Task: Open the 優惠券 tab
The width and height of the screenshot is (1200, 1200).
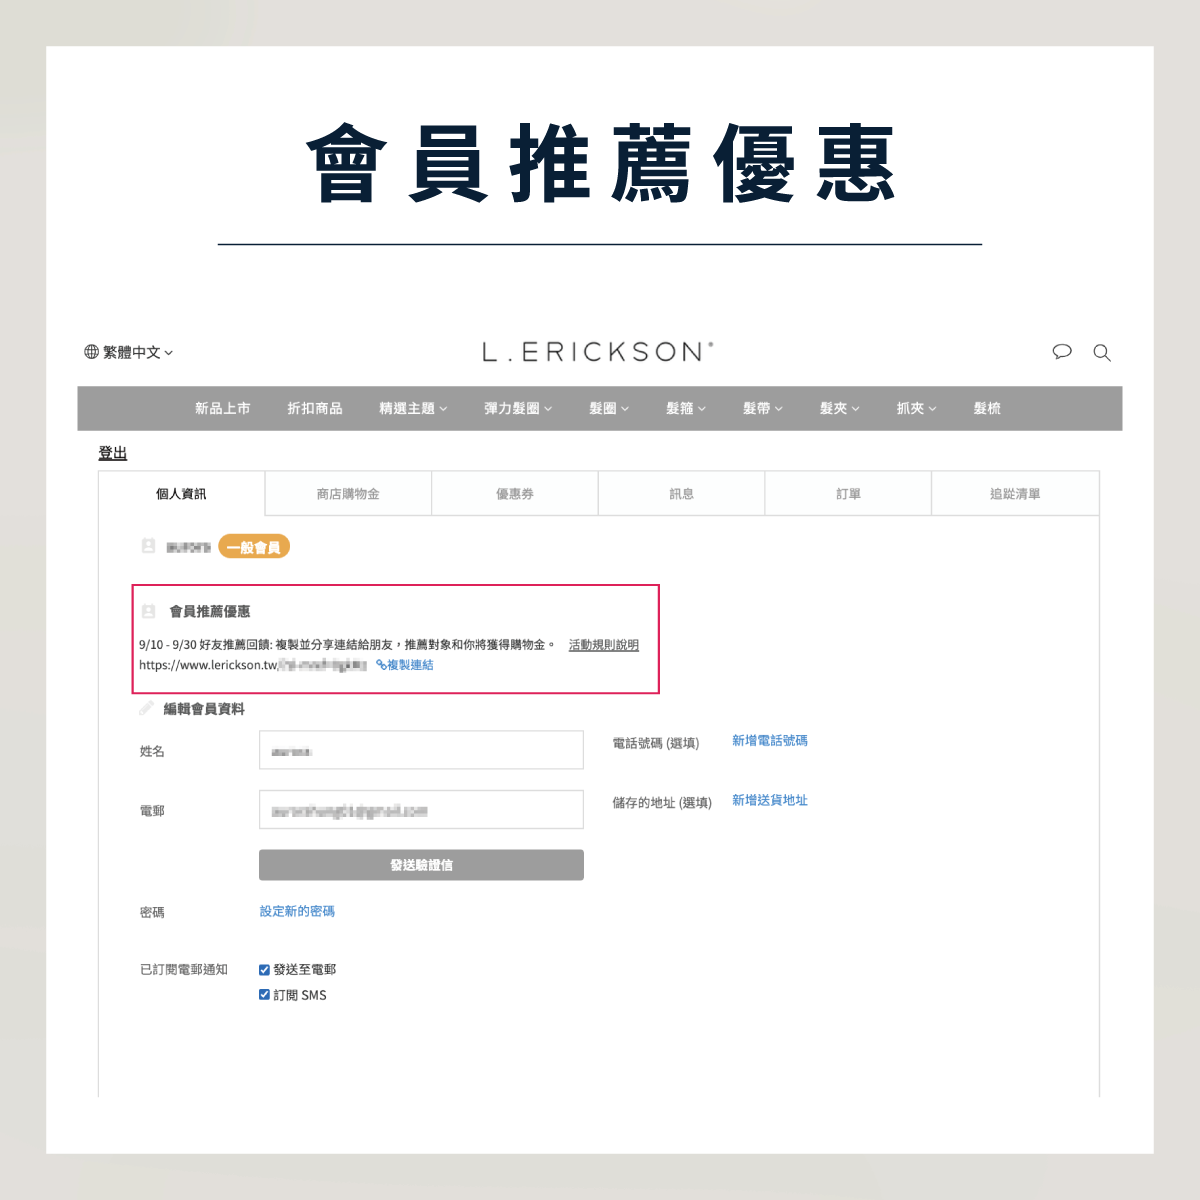Action: click(515, 494)
